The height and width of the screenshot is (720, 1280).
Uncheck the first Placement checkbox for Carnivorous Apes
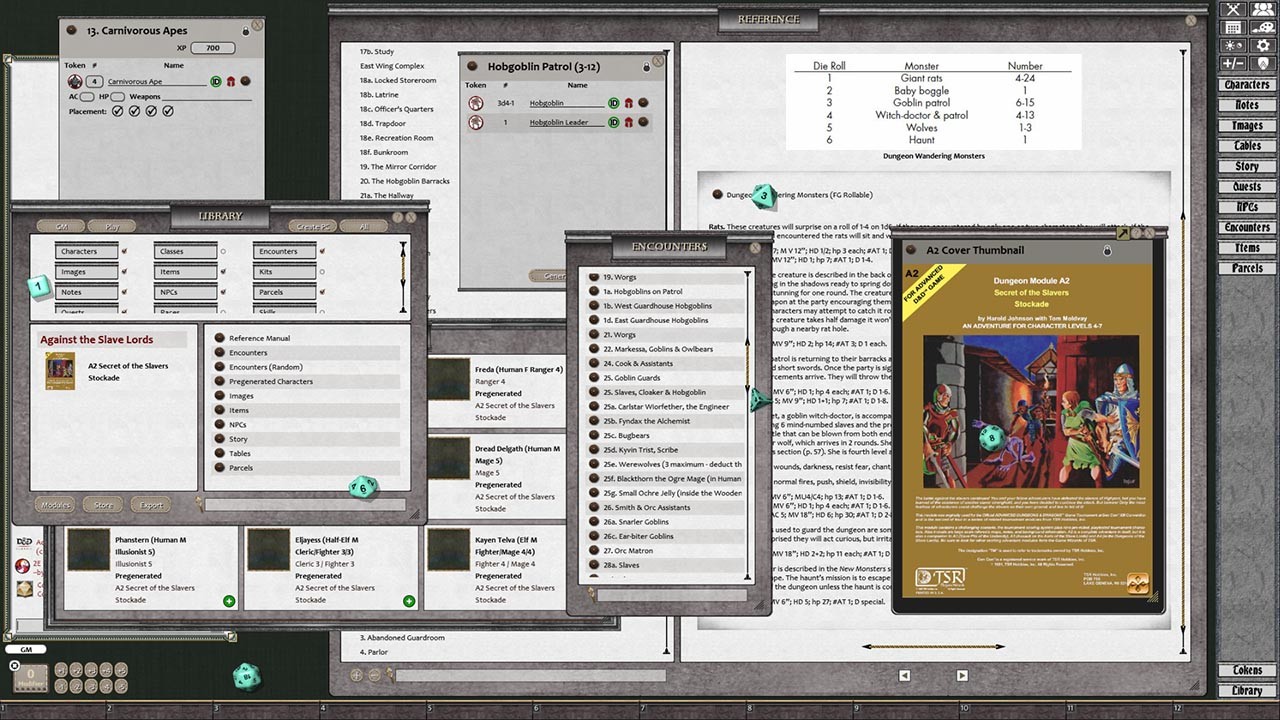(119, 111)
